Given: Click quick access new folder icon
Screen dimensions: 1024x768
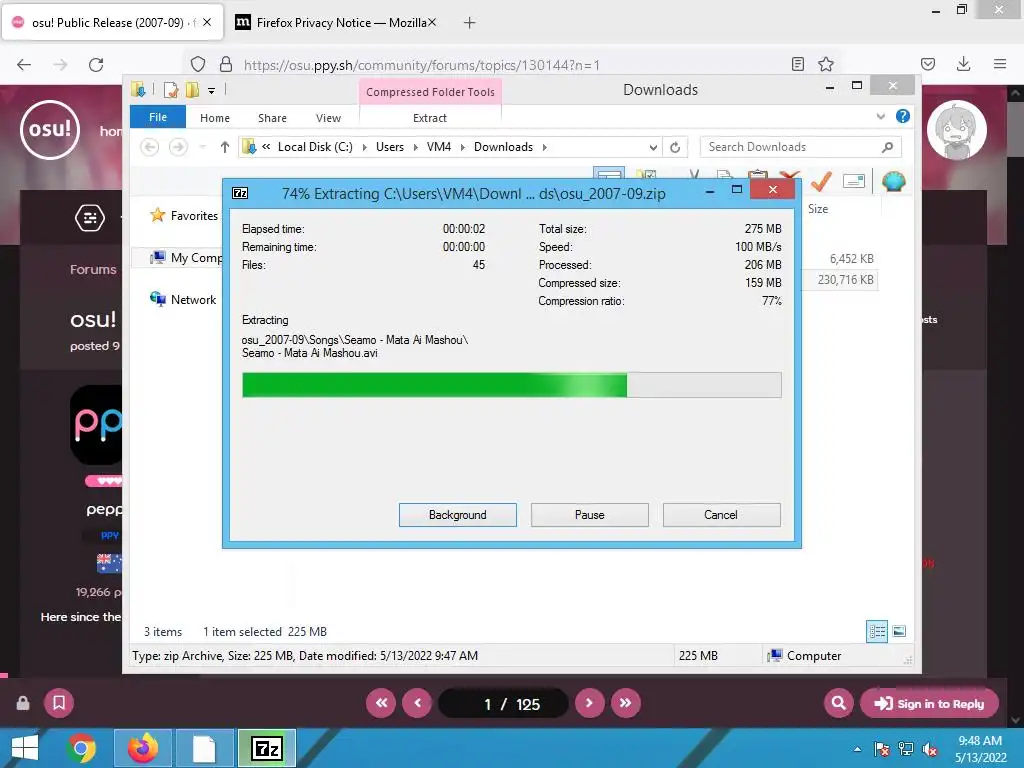Looking at the screenshot, I should [192, 90].
